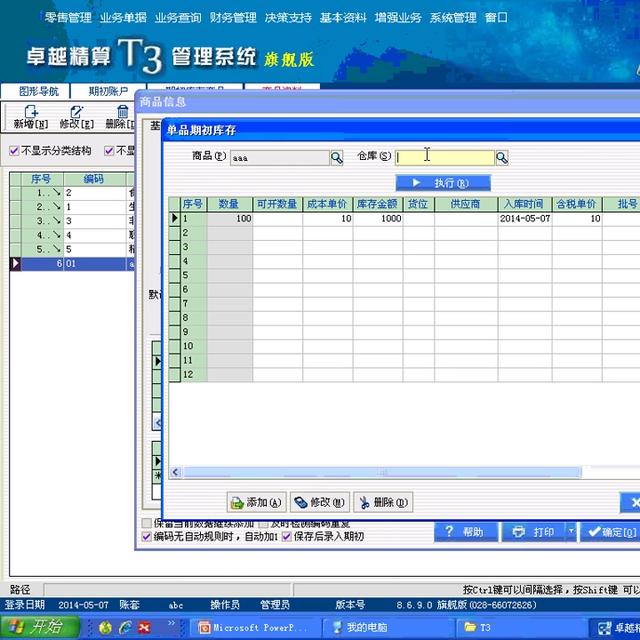Screen dimensions: 640x640
Task: Click quantity cell showing 100
Action: tap(230, 219)
